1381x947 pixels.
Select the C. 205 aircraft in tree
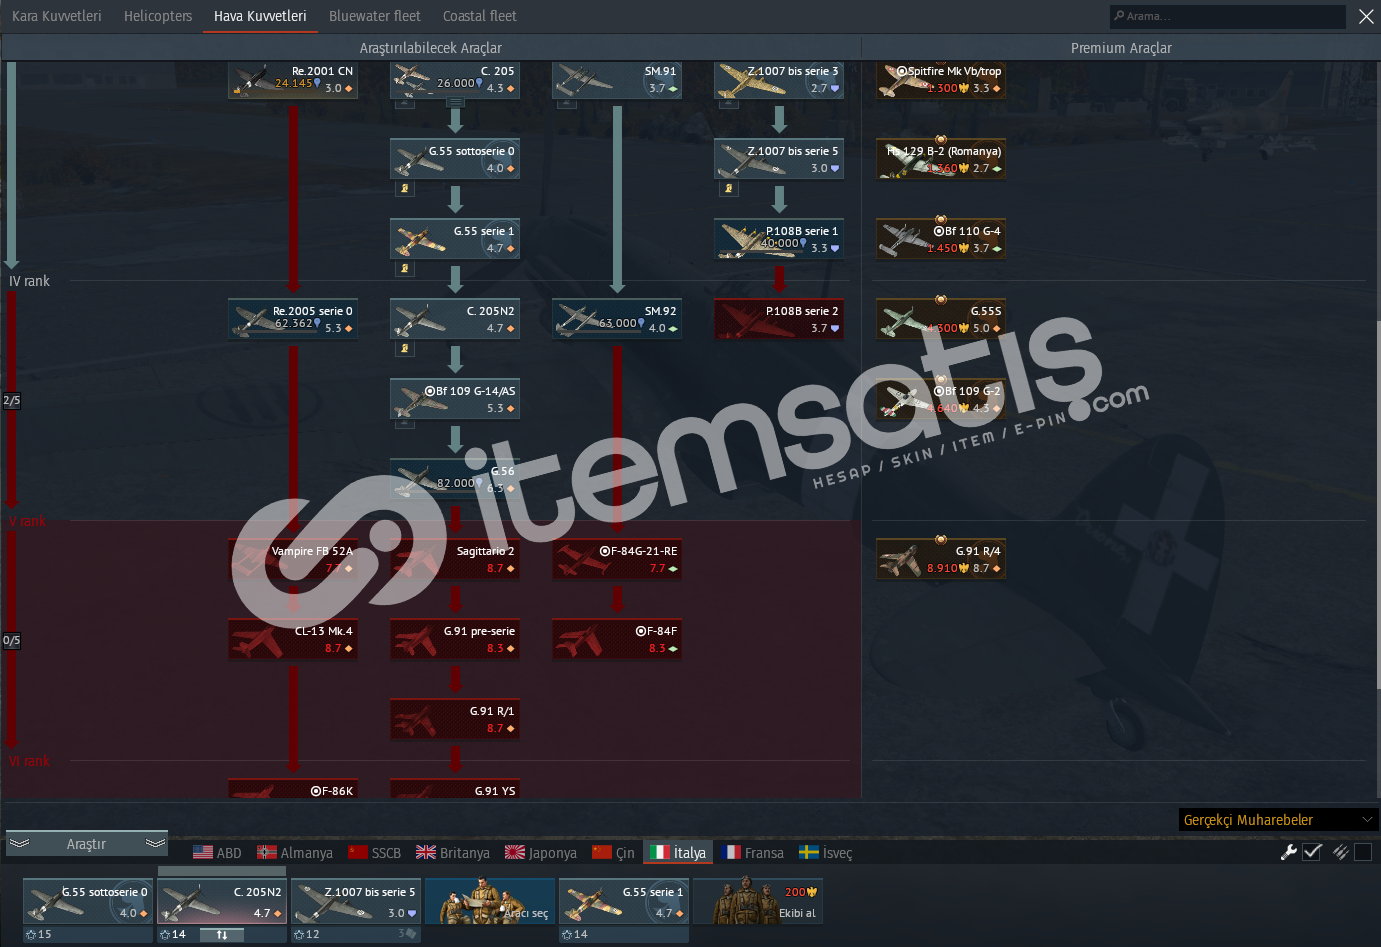click(x=455, y=80)
